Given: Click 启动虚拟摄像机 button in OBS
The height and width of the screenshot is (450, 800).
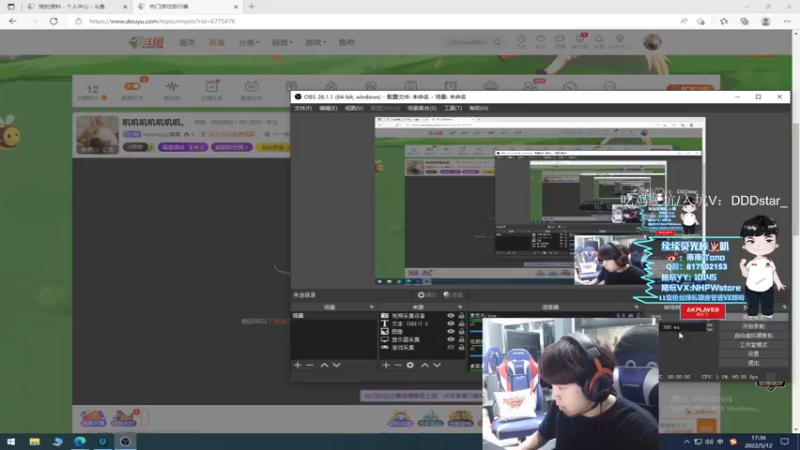Looking at the screenshot, I should 753,336.
